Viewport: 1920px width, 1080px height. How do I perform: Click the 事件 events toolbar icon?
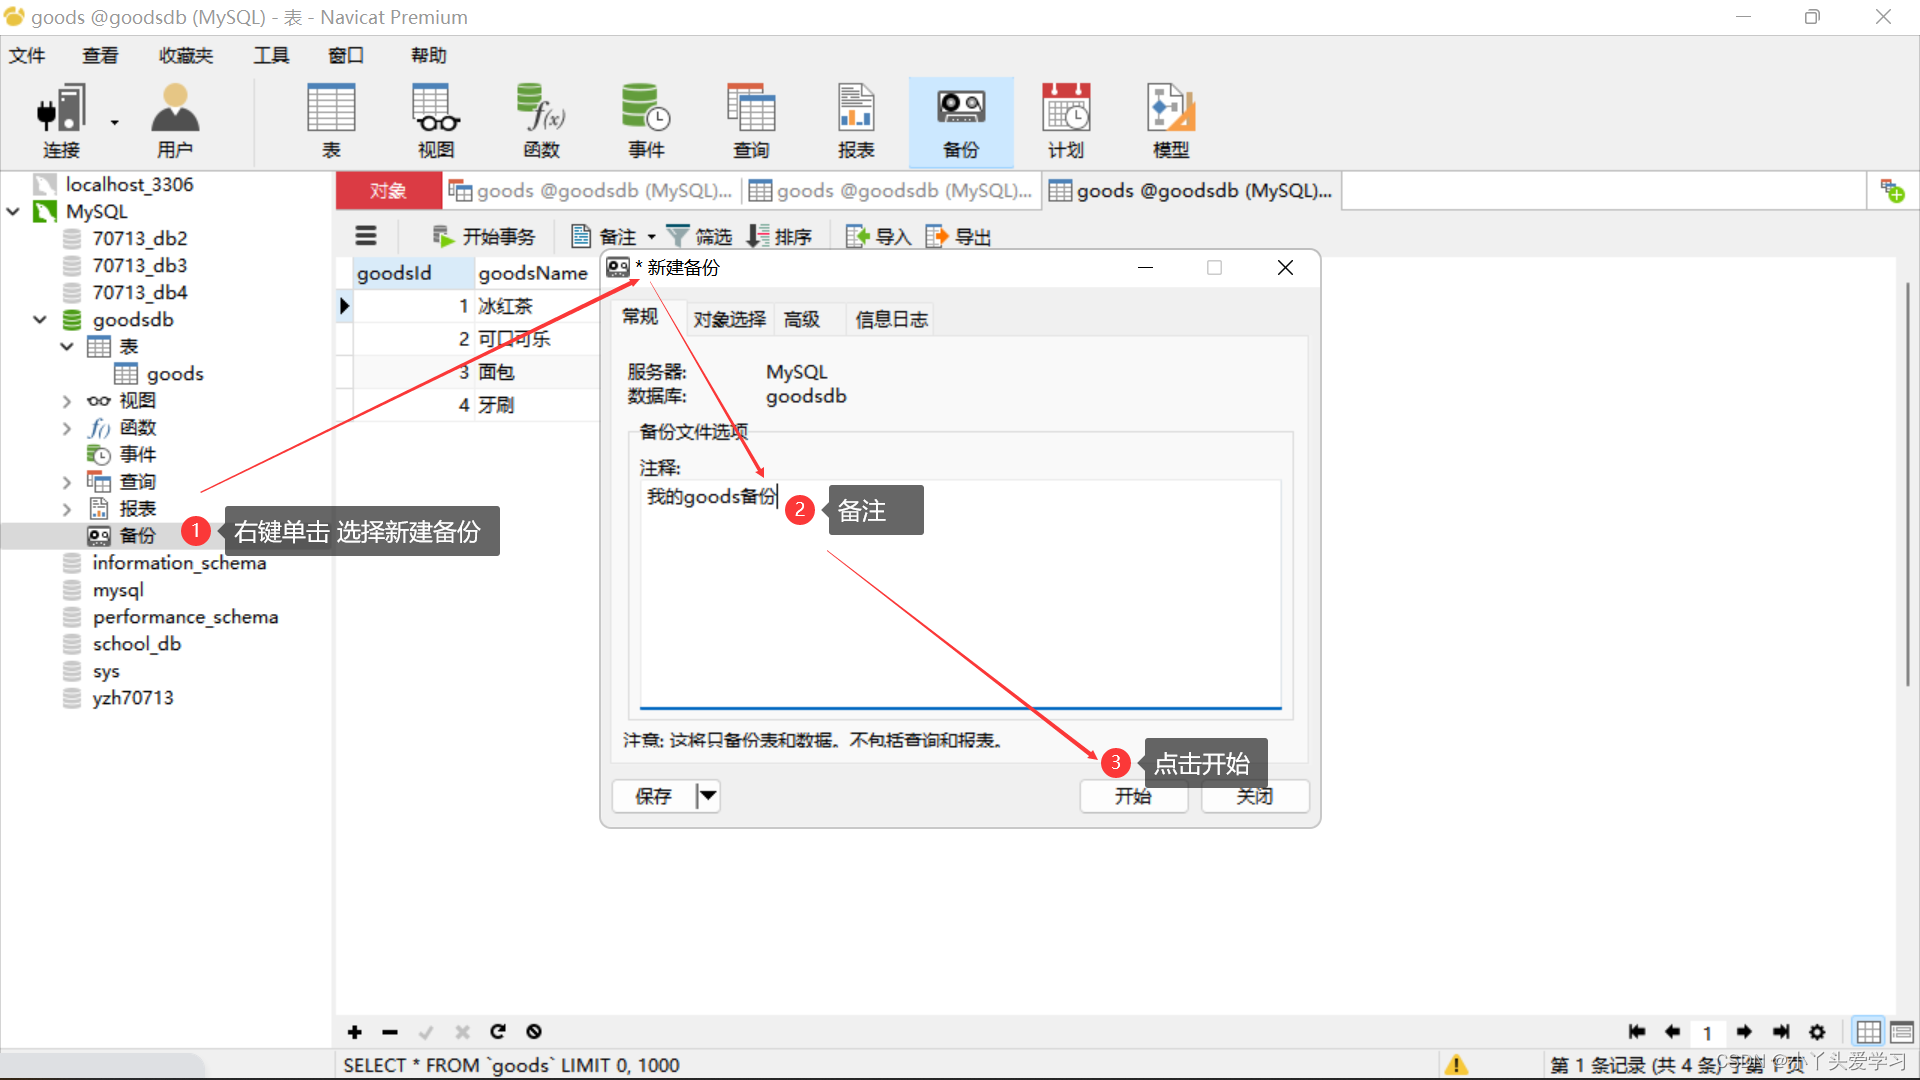646,121
